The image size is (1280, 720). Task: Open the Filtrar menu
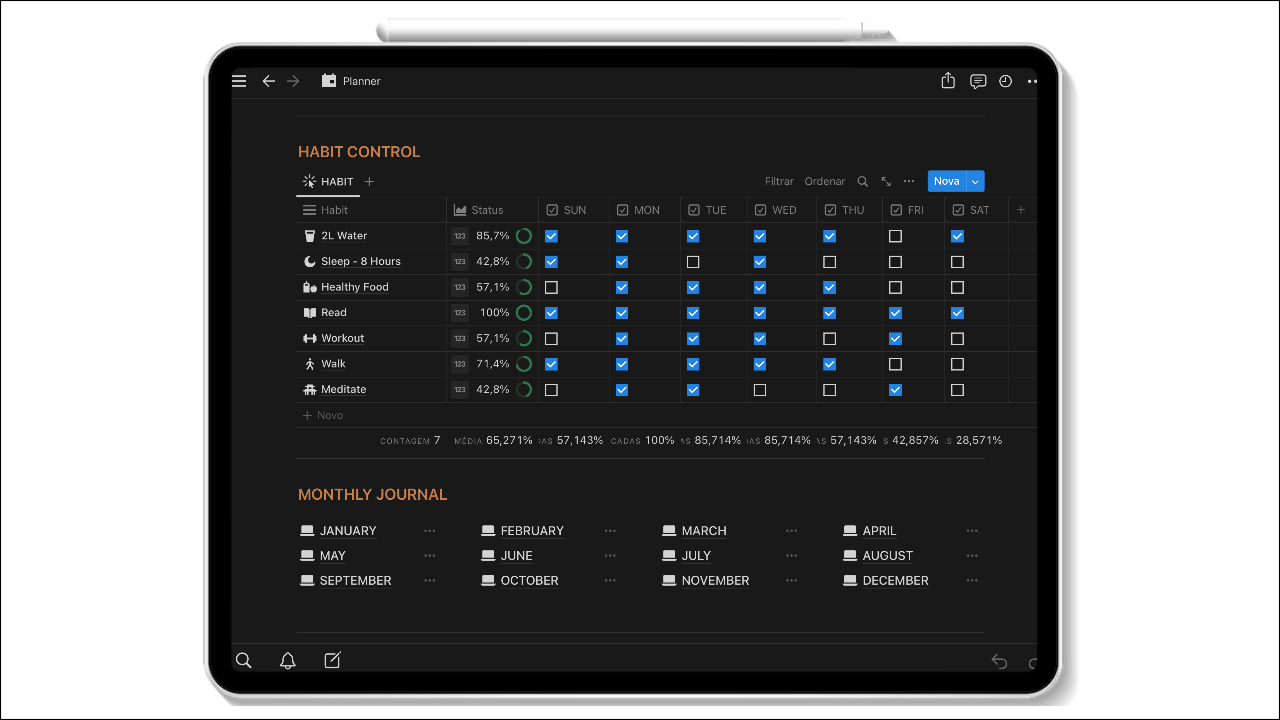(x=778, y=181)
